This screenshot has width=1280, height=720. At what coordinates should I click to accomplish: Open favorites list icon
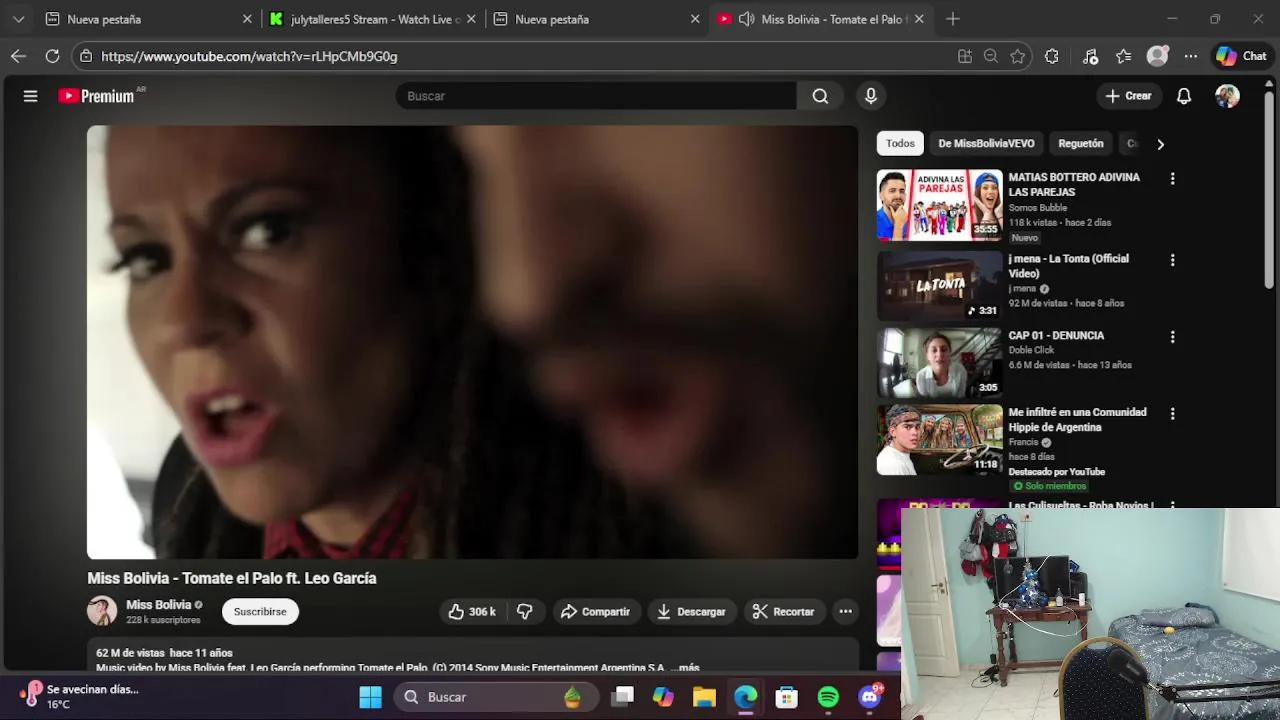(1124, 57)
